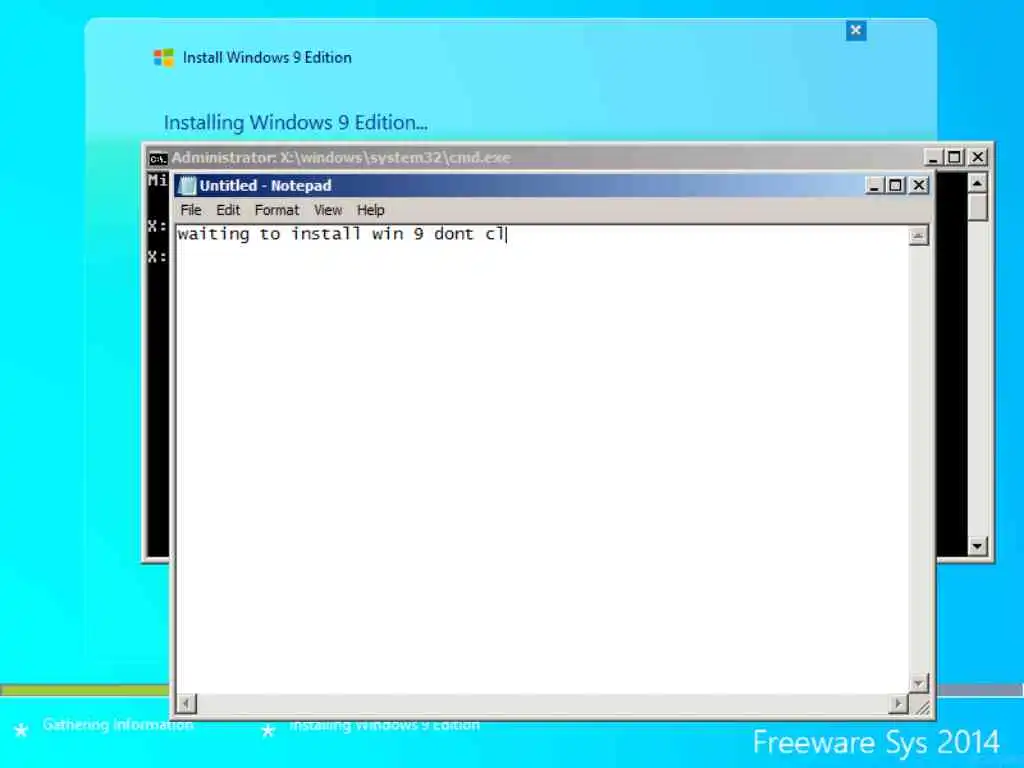Open the Notepad Edit menu

(x=228, y=210)
